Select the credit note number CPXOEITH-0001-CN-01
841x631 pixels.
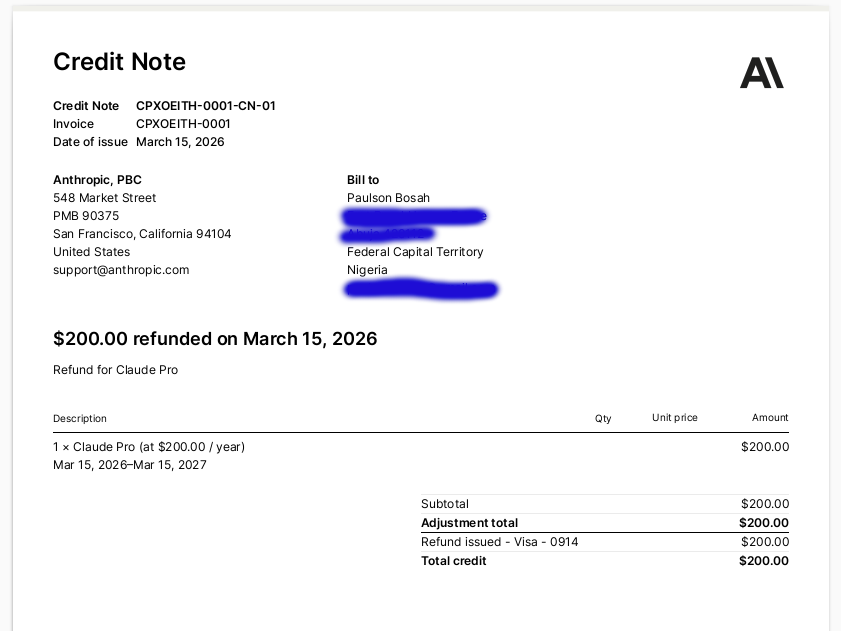(206, 106)
